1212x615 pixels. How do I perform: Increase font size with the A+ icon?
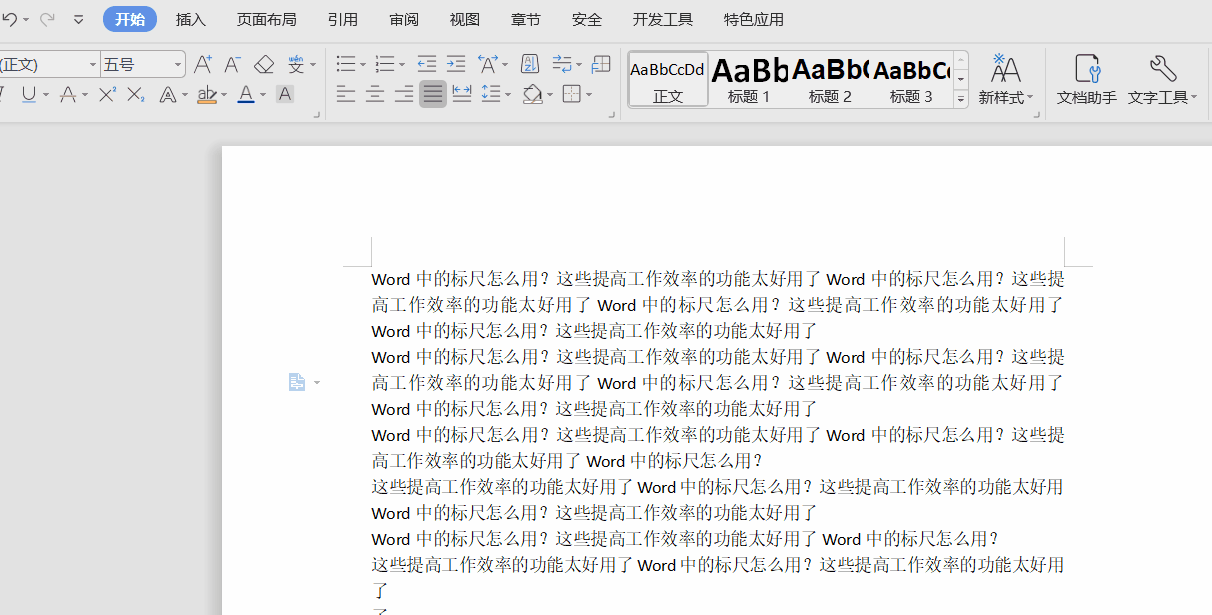point(203,64)
